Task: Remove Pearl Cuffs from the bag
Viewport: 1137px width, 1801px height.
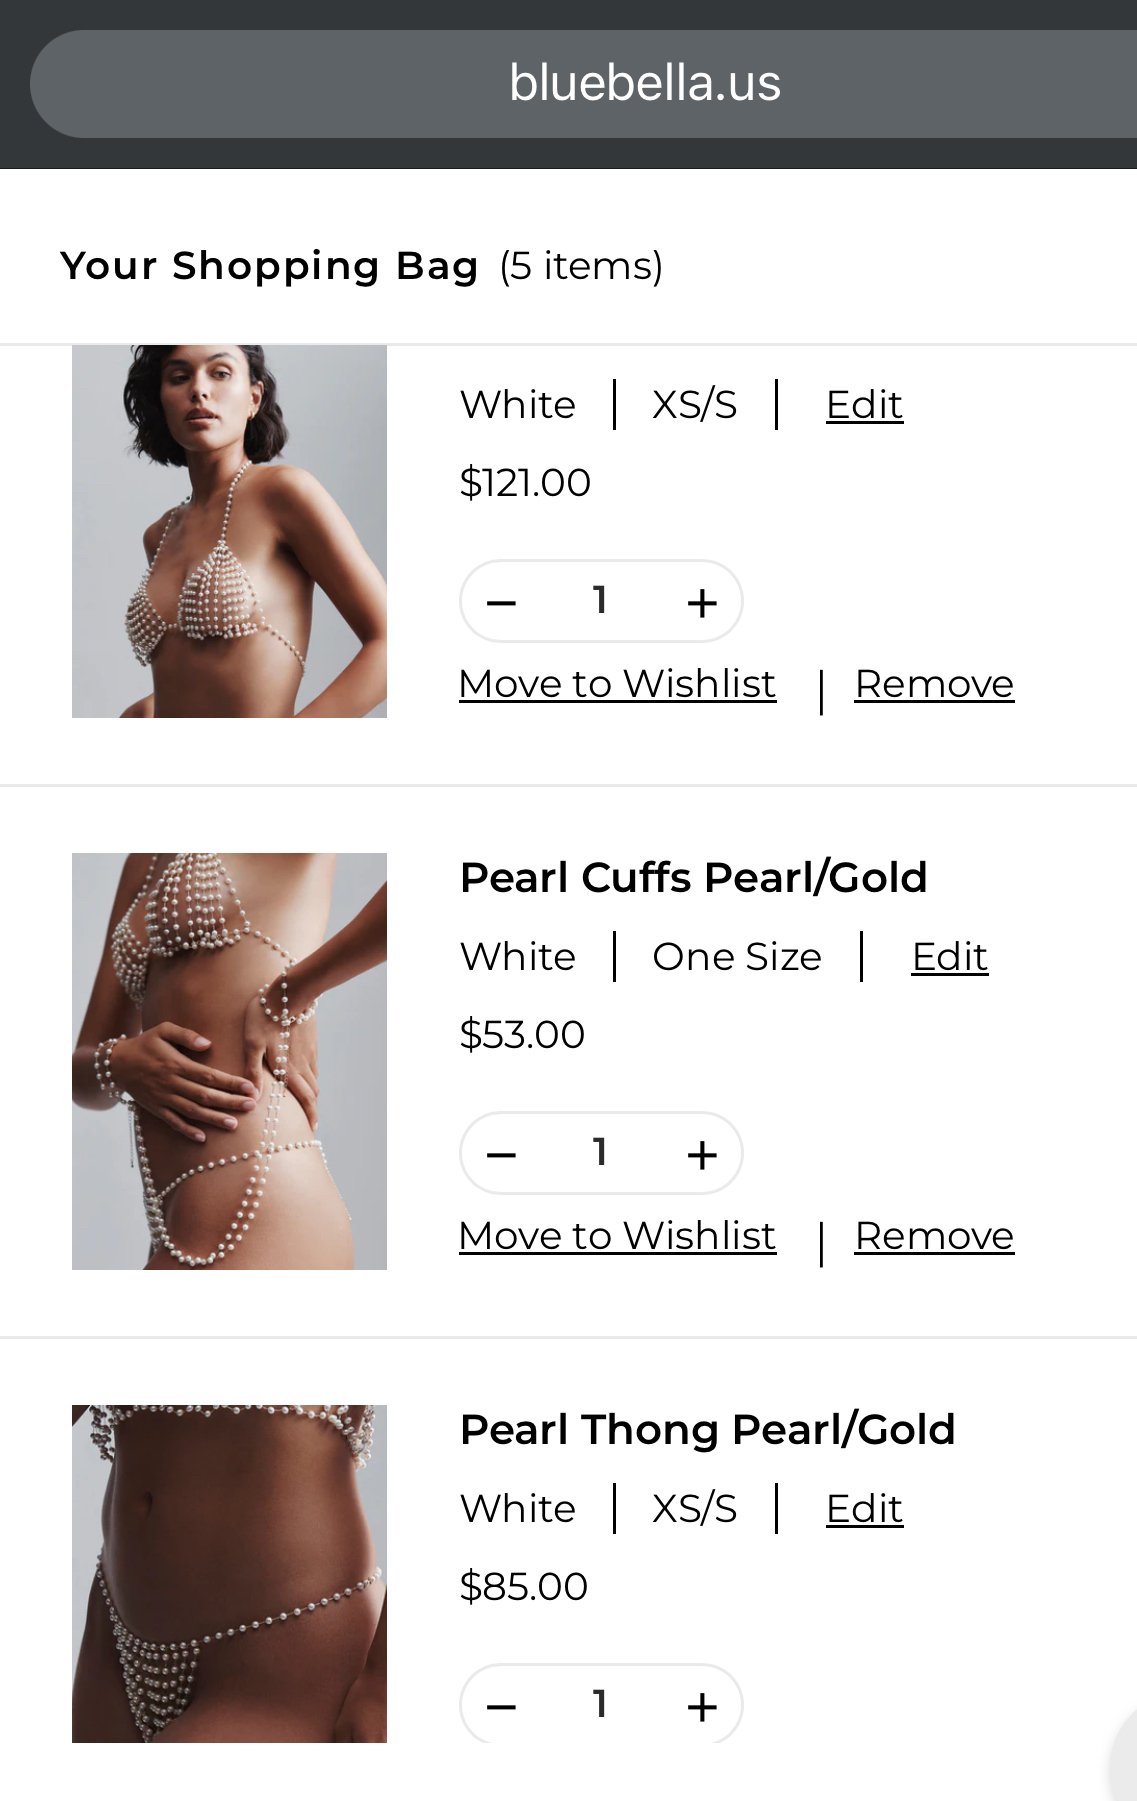Action: click(934, 1236)
